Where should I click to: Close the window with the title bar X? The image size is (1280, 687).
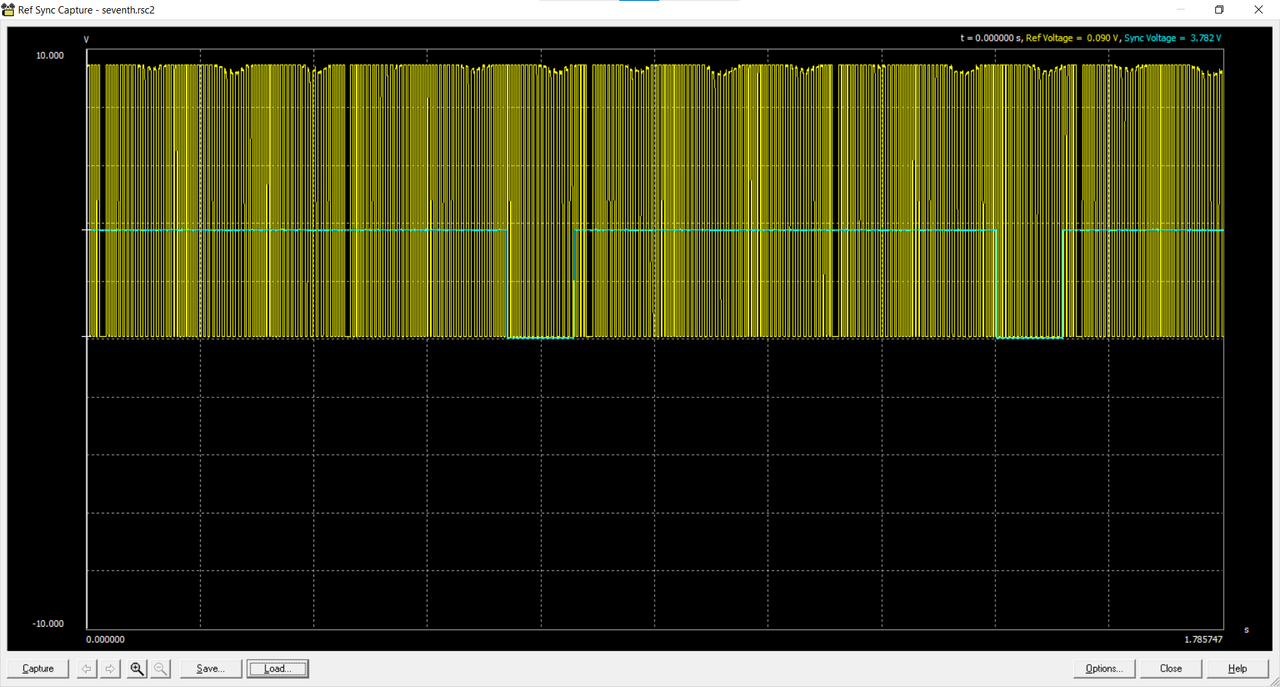1258,9
